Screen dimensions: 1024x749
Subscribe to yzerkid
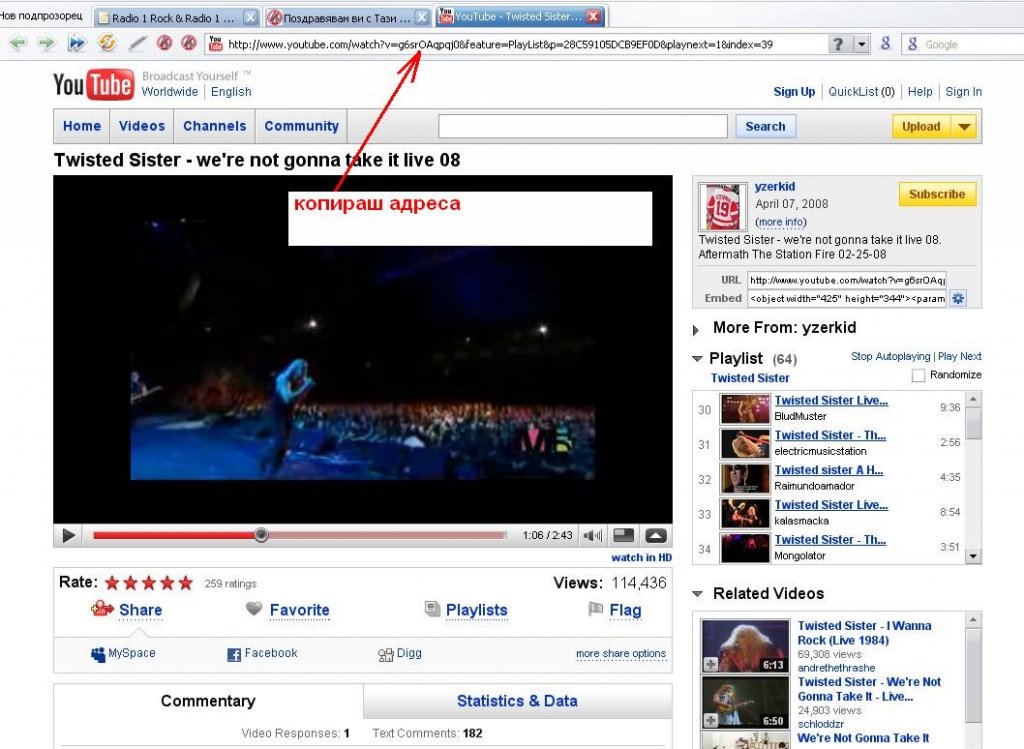937,194
